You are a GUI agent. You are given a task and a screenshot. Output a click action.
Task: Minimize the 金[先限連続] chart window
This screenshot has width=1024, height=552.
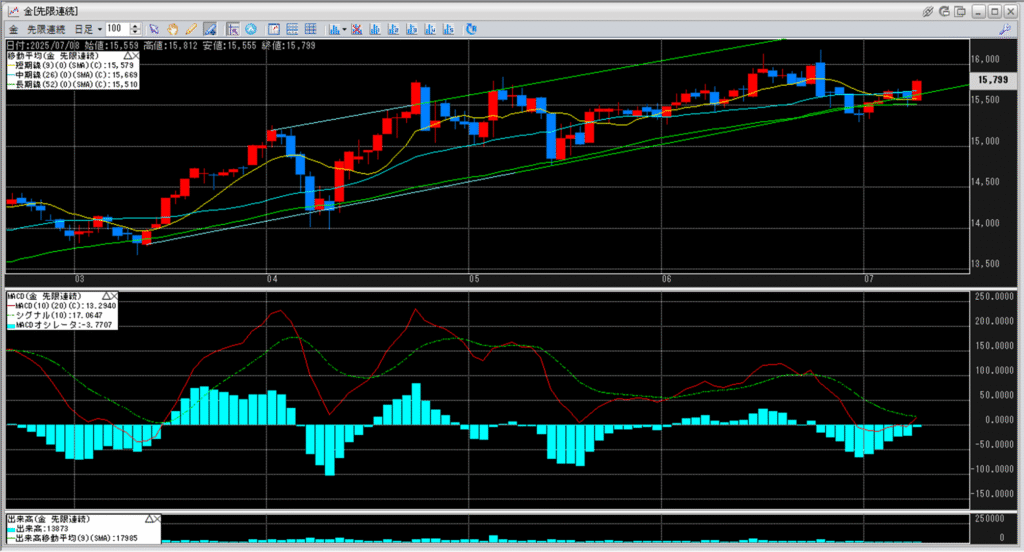pyautogui.click(x=978, y=11)
